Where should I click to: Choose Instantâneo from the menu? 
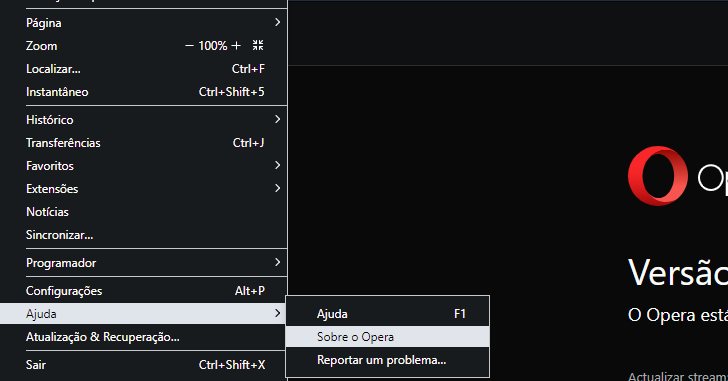tap(143, 92)
